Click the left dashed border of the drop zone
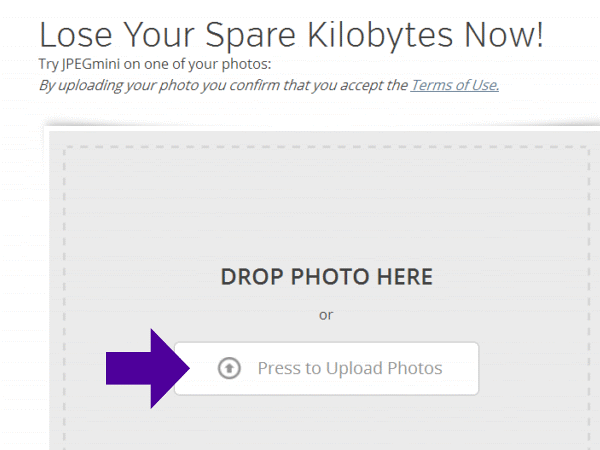 pyautogui.click(x=66, y=300)
